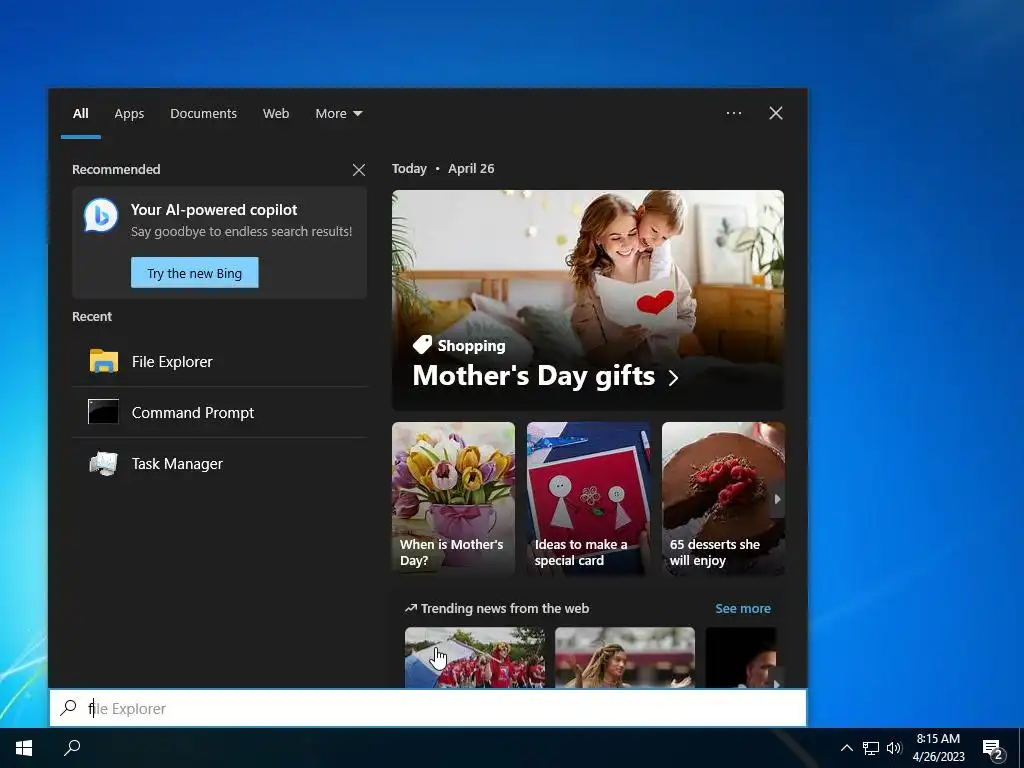The width and height of the screenshot is (1024, 768).
Task: Click the magnifier icon in the search box
Action: click(x=68, y=708)
